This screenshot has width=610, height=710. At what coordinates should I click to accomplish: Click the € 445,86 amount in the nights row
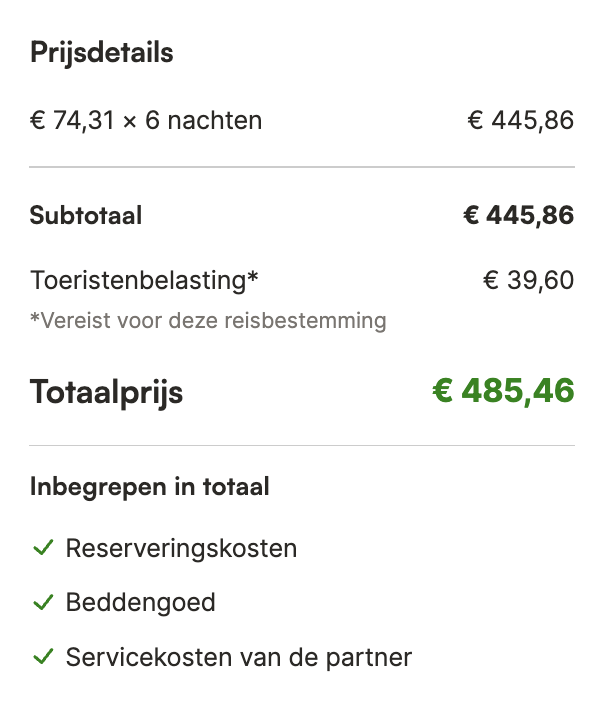[520, 121]
